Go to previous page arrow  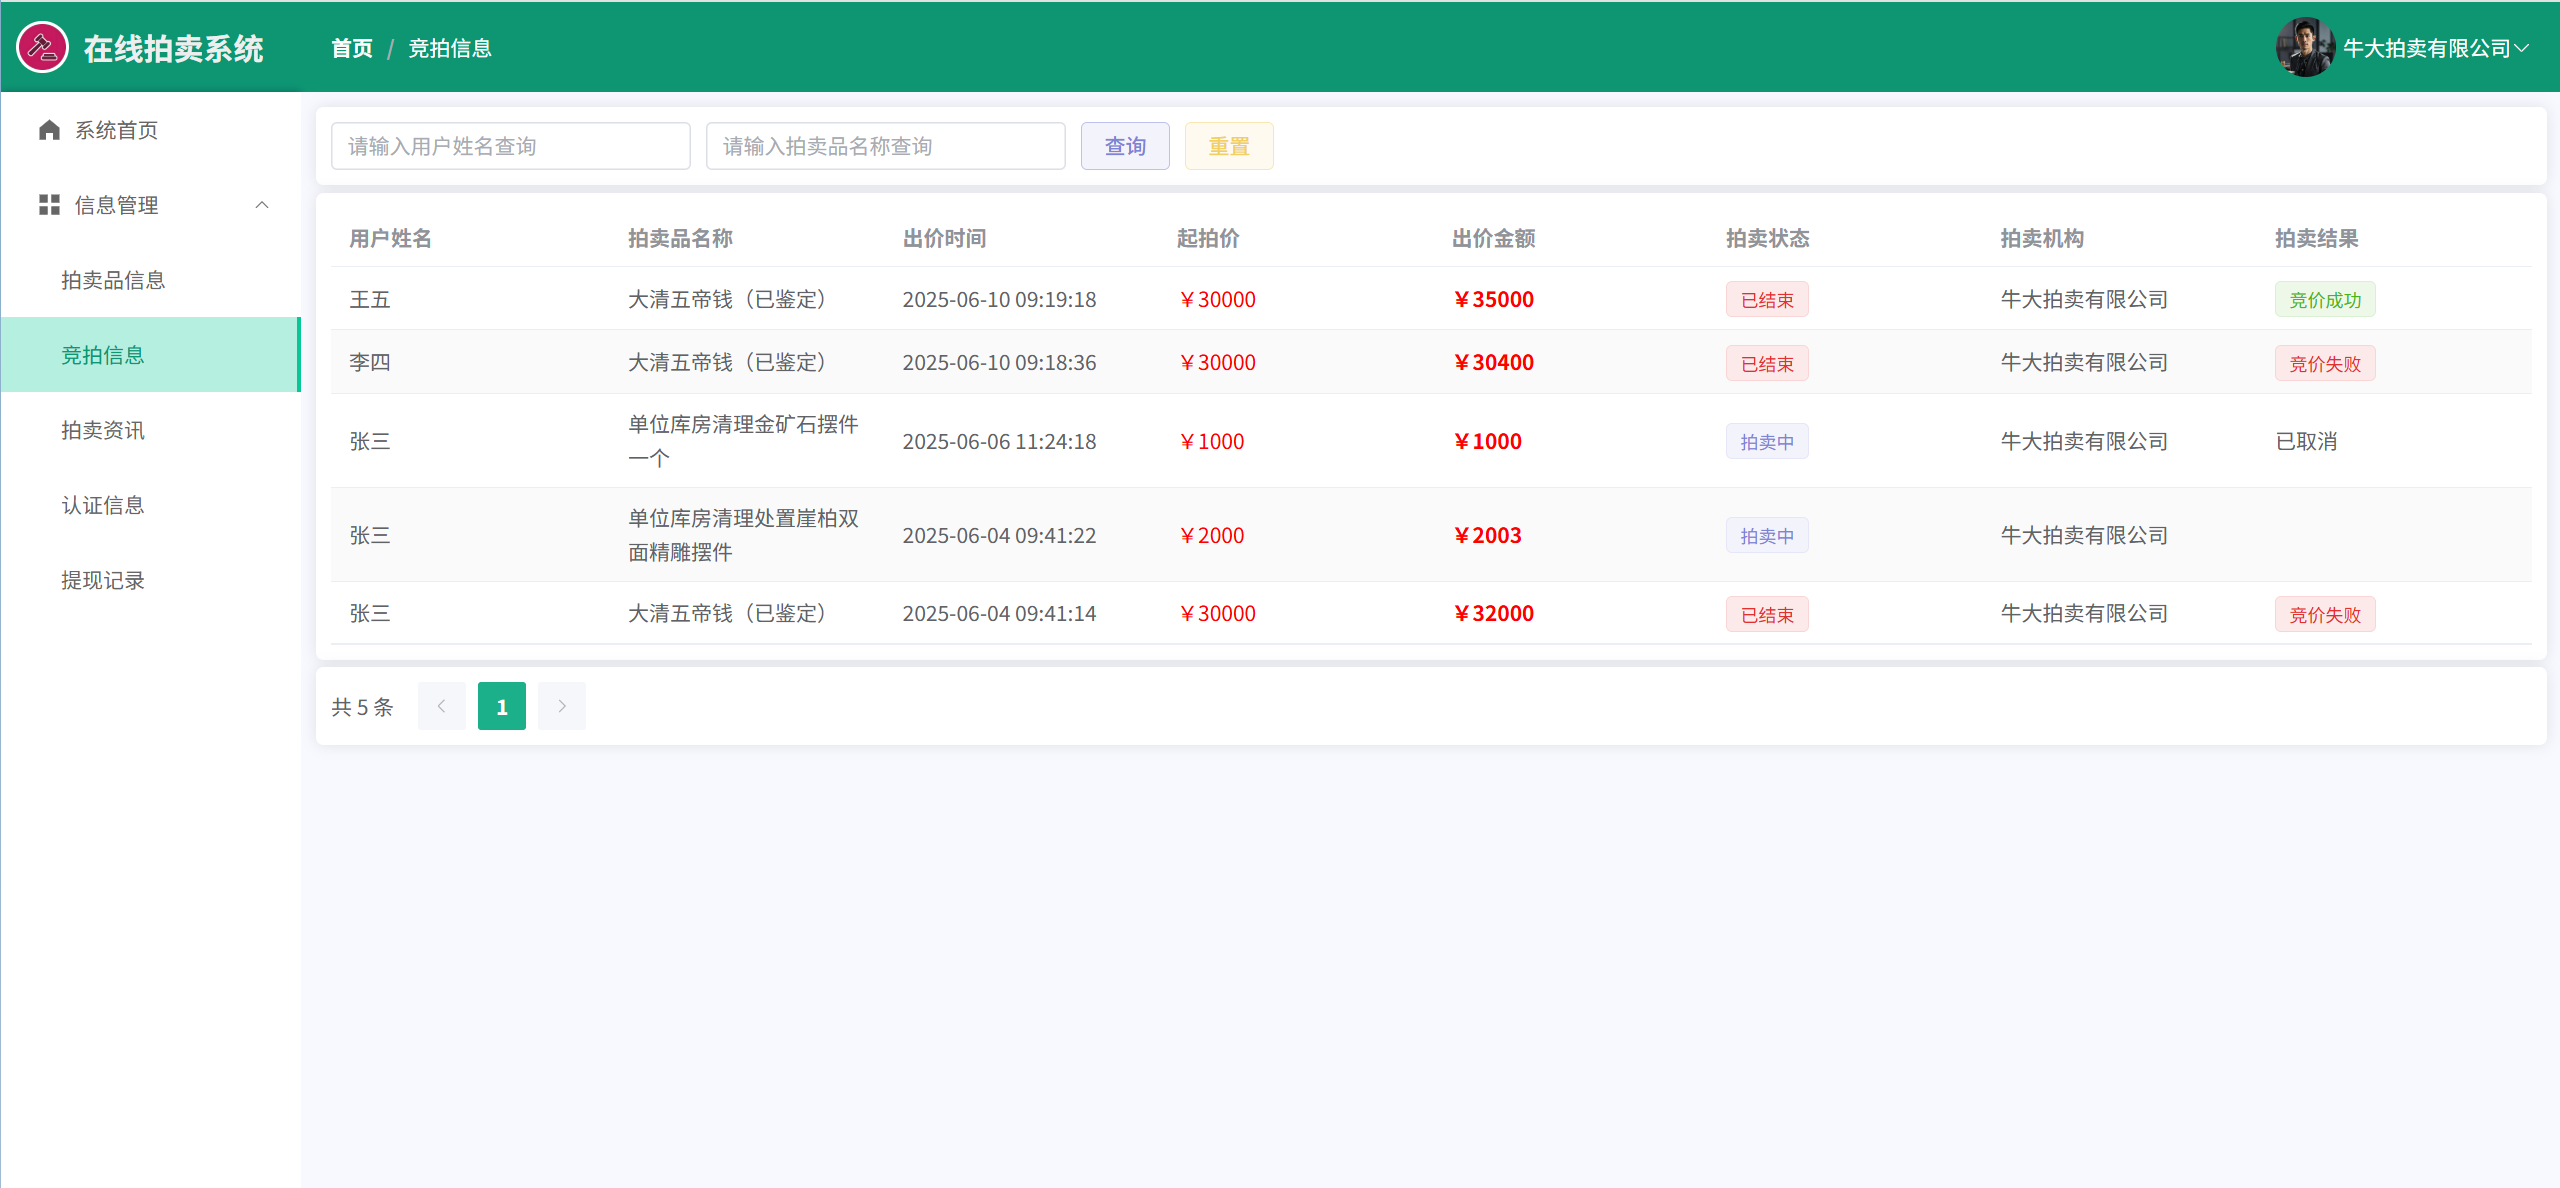pos(441,706)
